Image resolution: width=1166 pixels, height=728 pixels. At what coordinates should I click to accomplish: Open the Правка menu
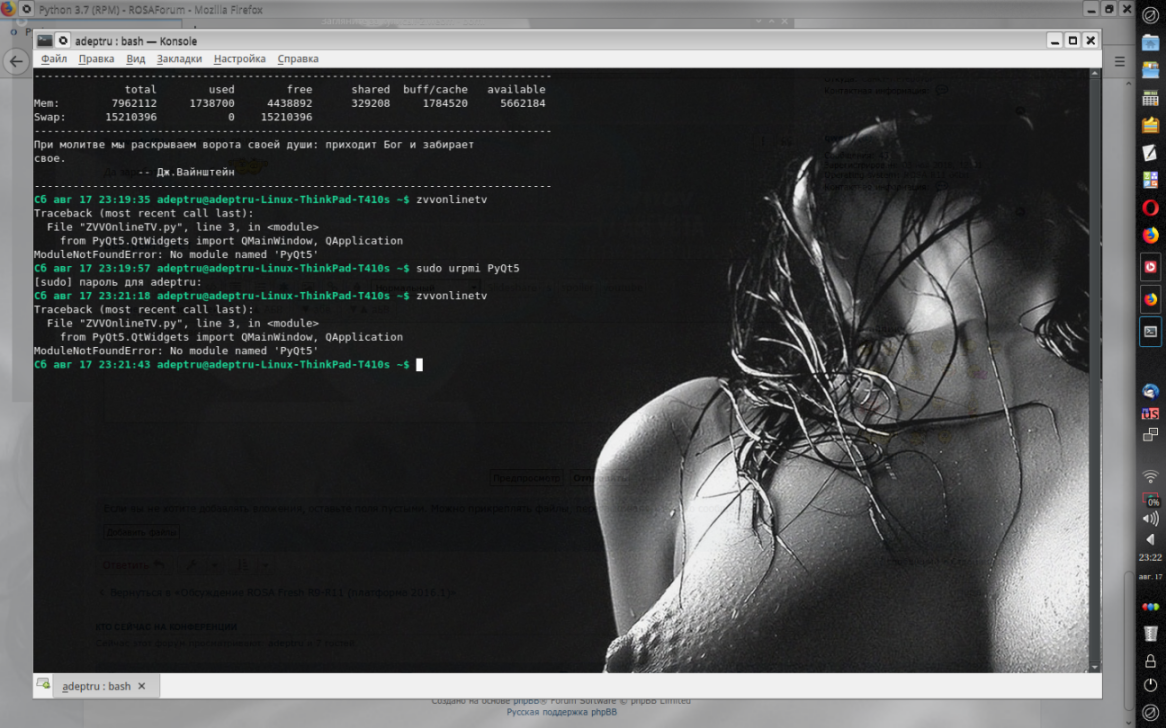(96, 59)
